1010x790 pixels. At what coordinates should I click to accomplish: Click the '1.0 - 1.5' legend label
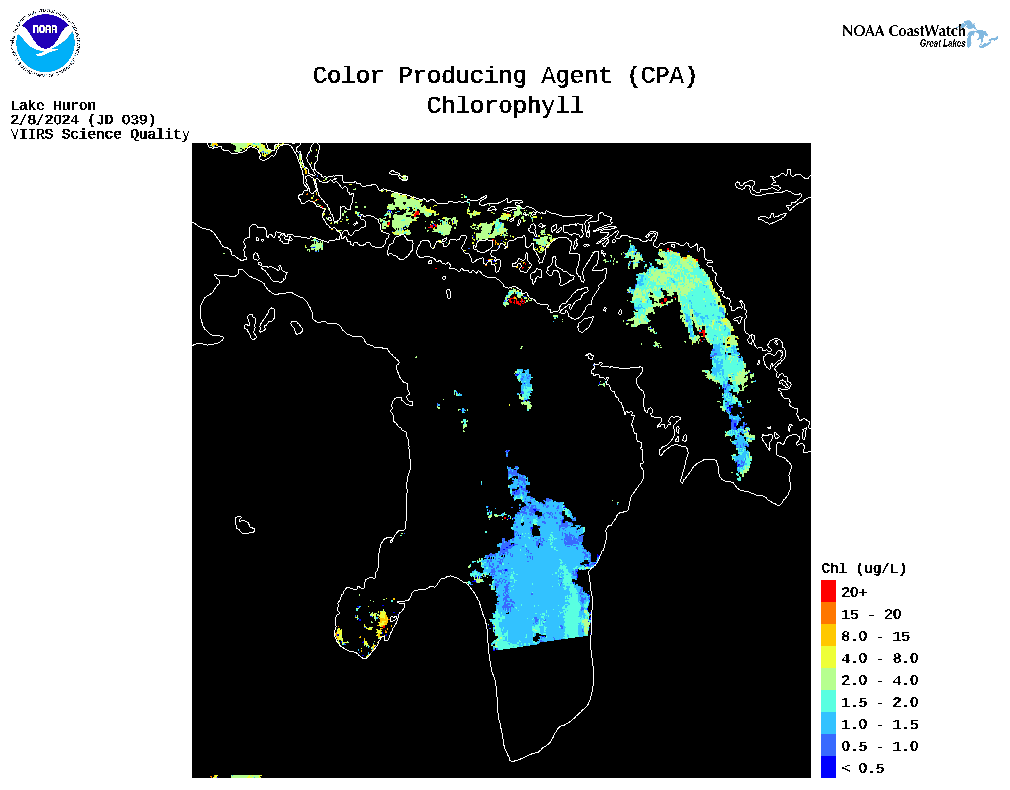879,724
